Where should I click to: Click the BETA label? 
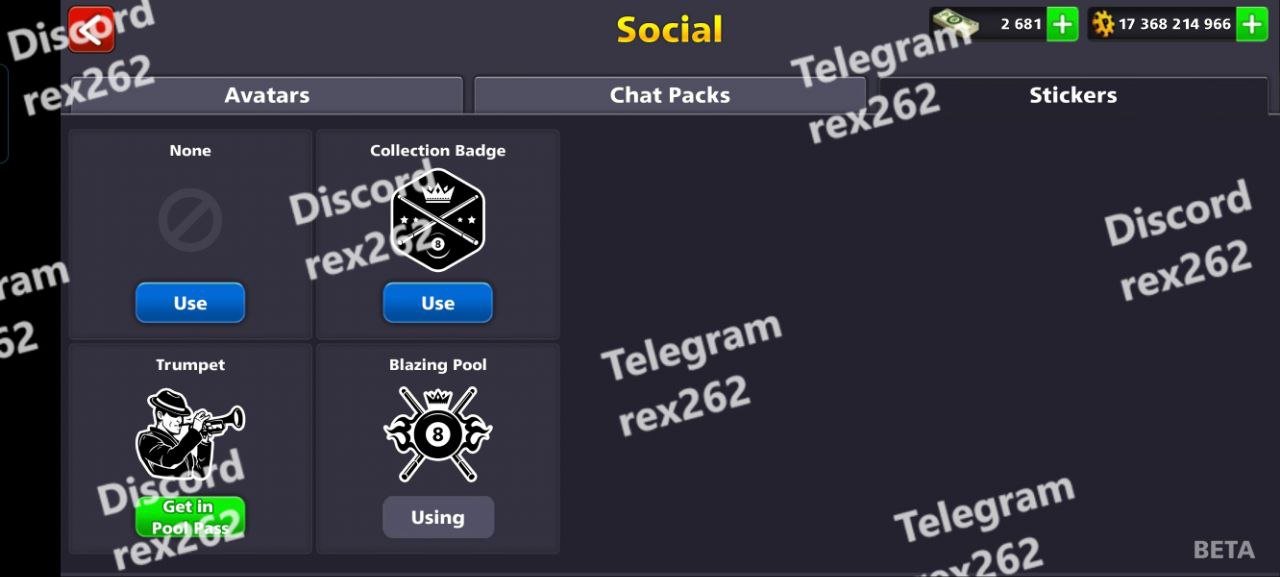1224,550
